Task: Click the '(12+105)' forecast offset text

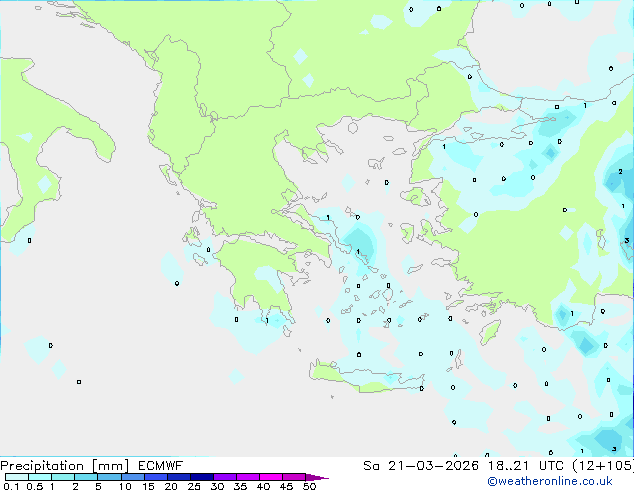Action: pyautogui.click(x=603, y=466)
